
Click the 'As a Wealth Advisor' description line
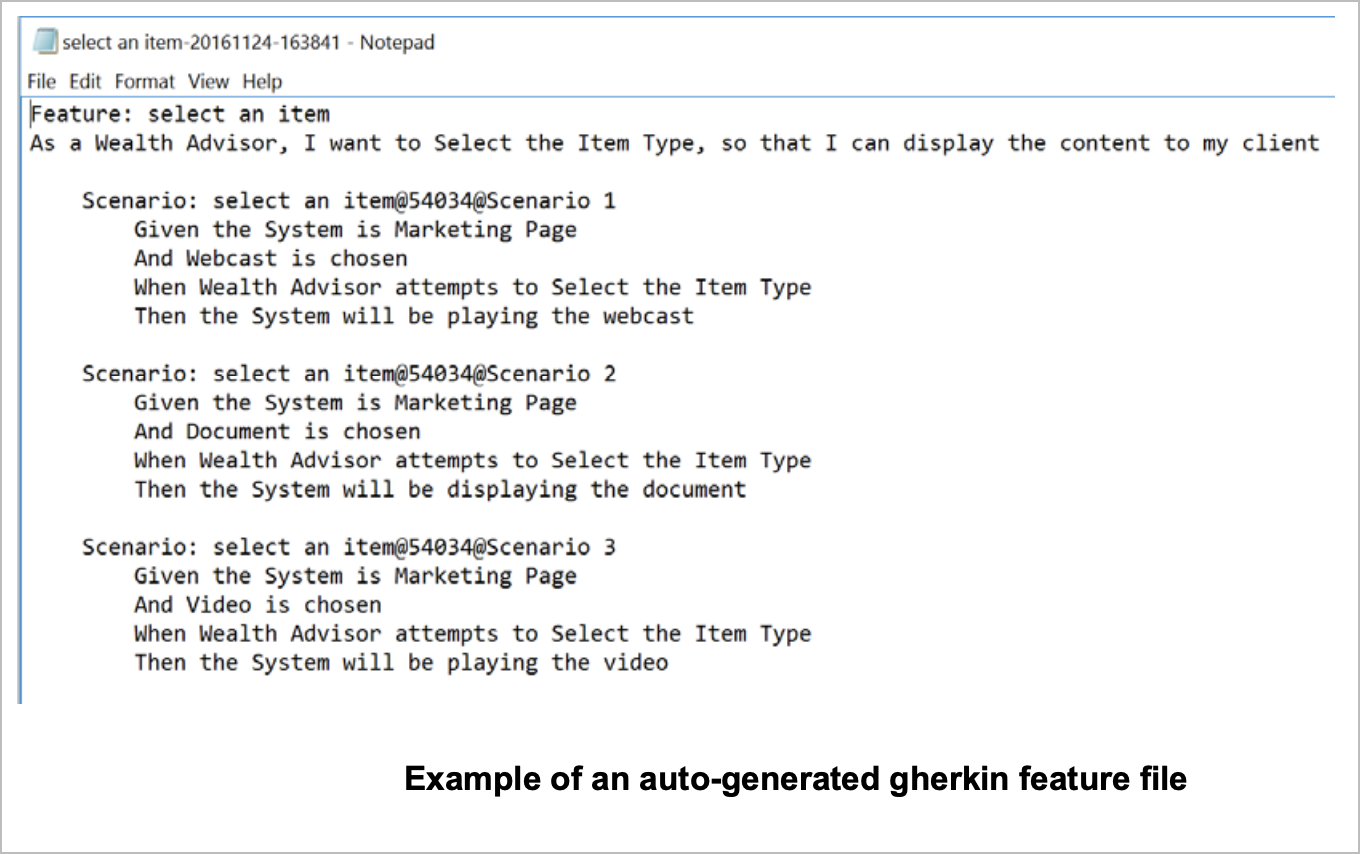click(x=675, y=143)
